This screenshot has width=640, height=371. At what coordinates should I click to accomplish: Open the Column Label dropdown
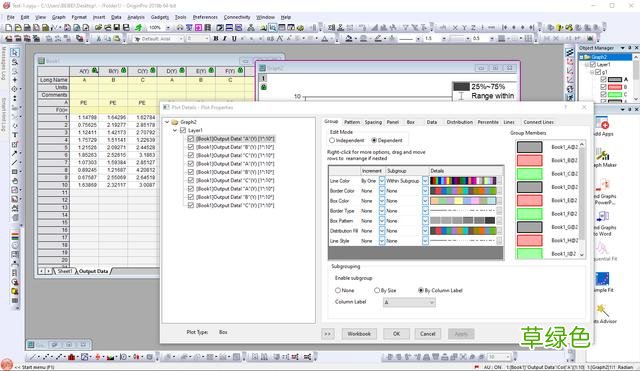coord(409,302)
